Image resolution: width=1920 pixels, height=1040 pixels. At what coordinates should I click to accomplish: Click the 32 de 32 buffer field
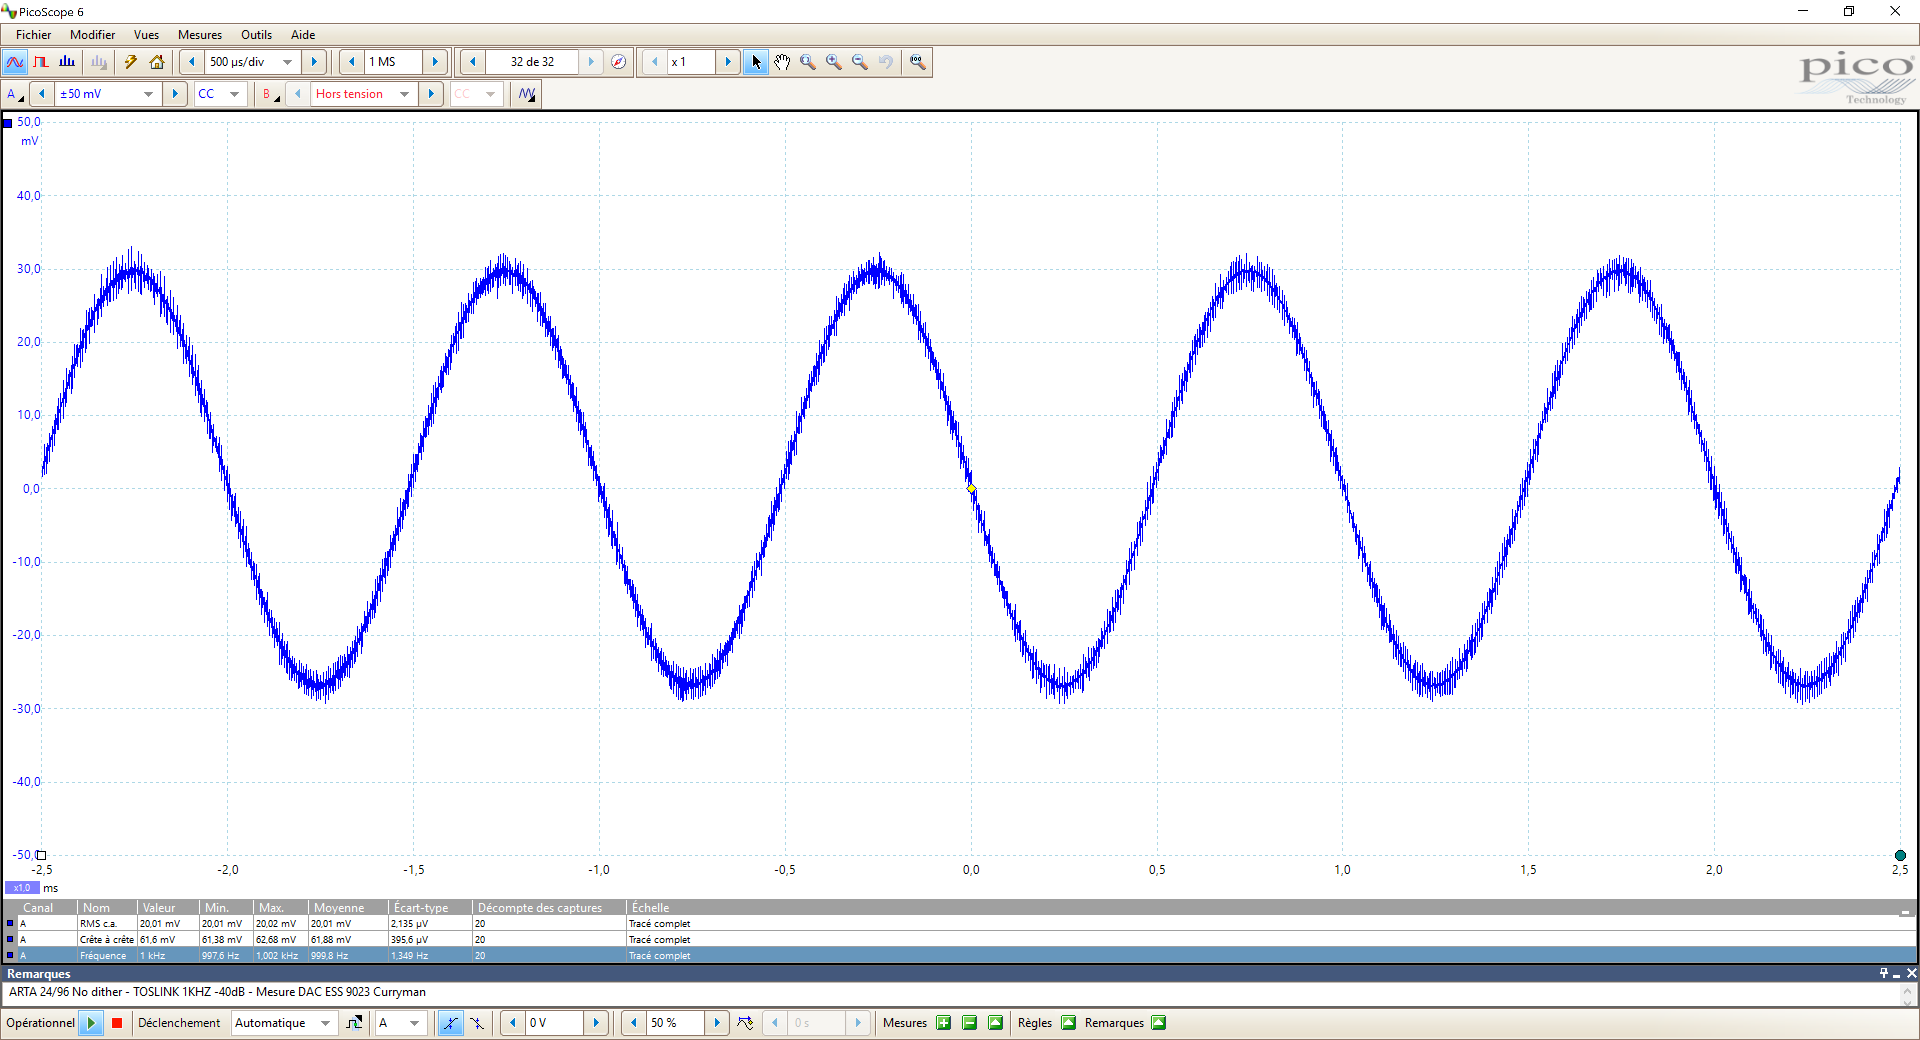(x=532, y=62)
